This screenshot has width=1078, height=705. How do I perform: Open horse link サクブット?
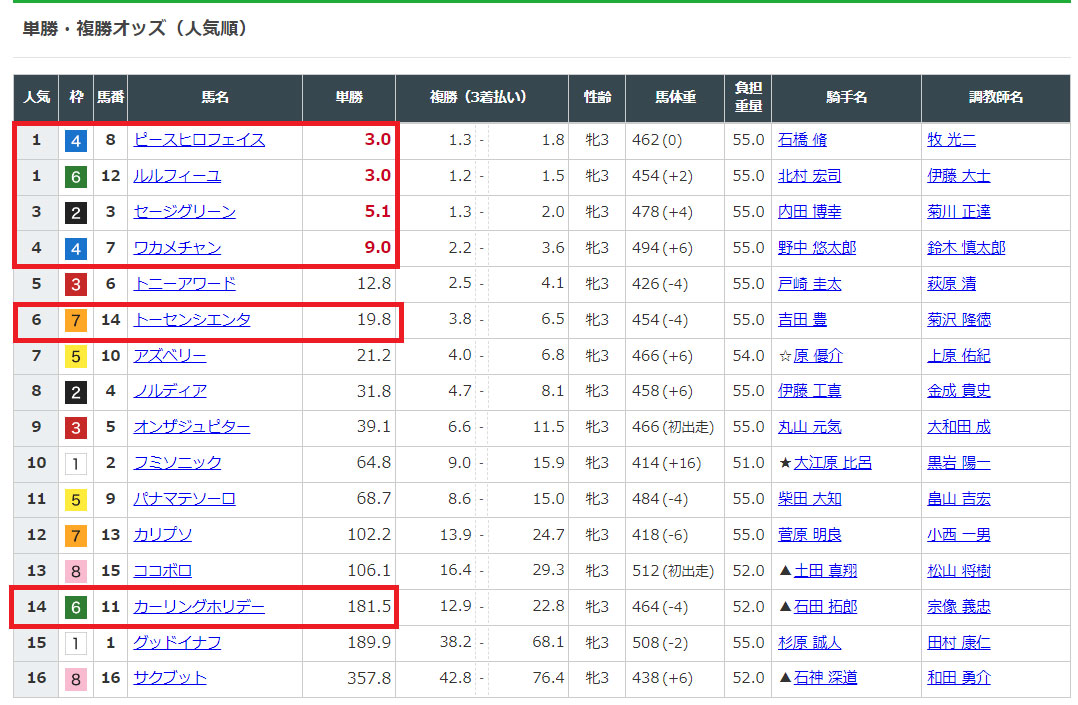pos(171,678)
